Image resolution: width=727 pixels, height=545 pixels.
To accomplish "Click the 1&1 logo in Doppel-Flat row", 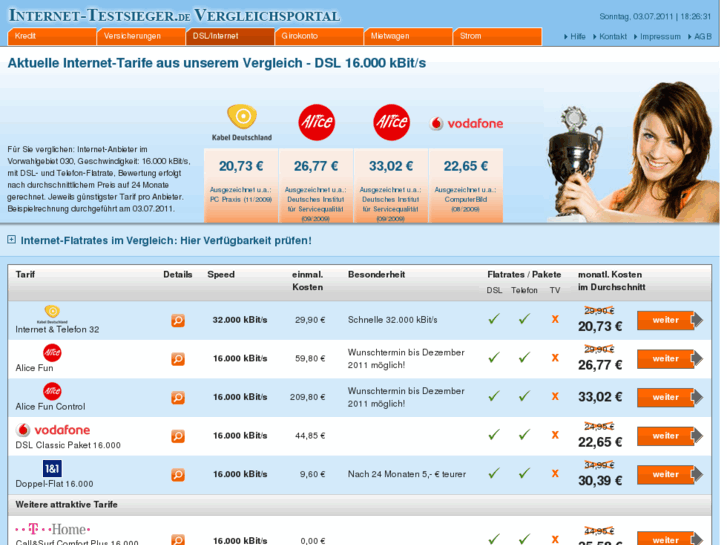I will coord(52,468).
